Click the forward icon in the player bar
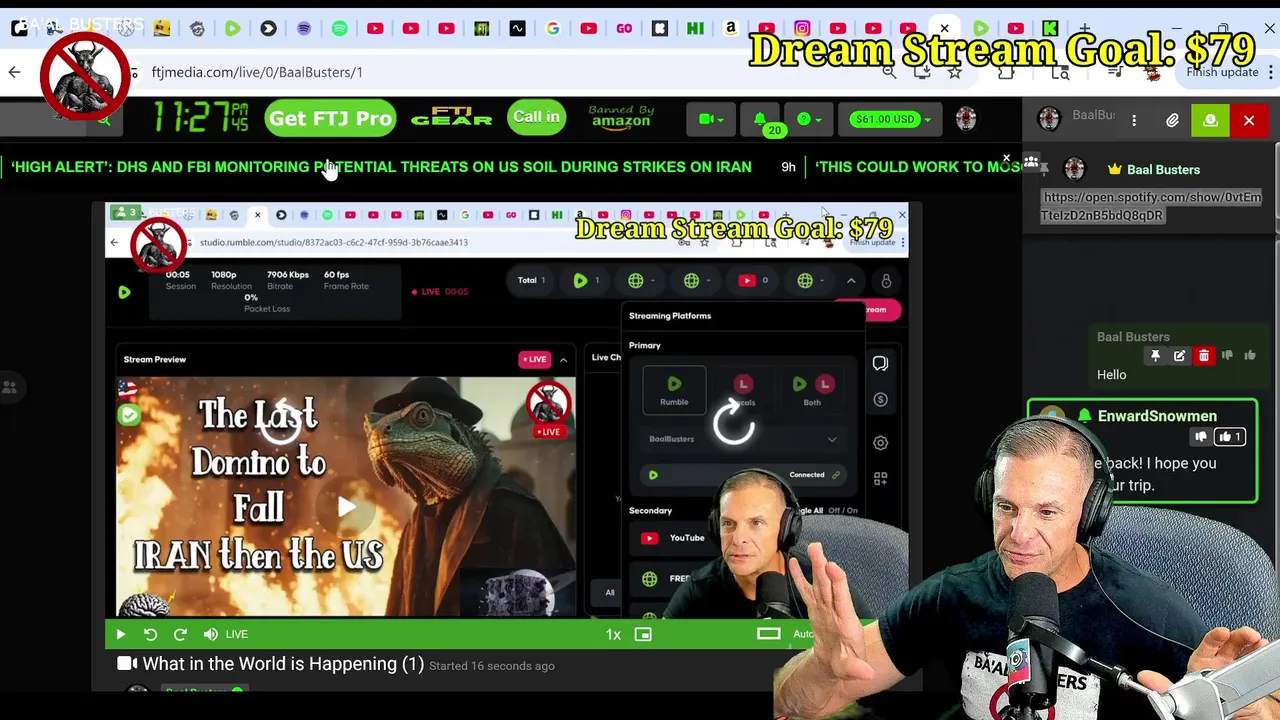Screen dimensions: 1280x720 [180, 634]
